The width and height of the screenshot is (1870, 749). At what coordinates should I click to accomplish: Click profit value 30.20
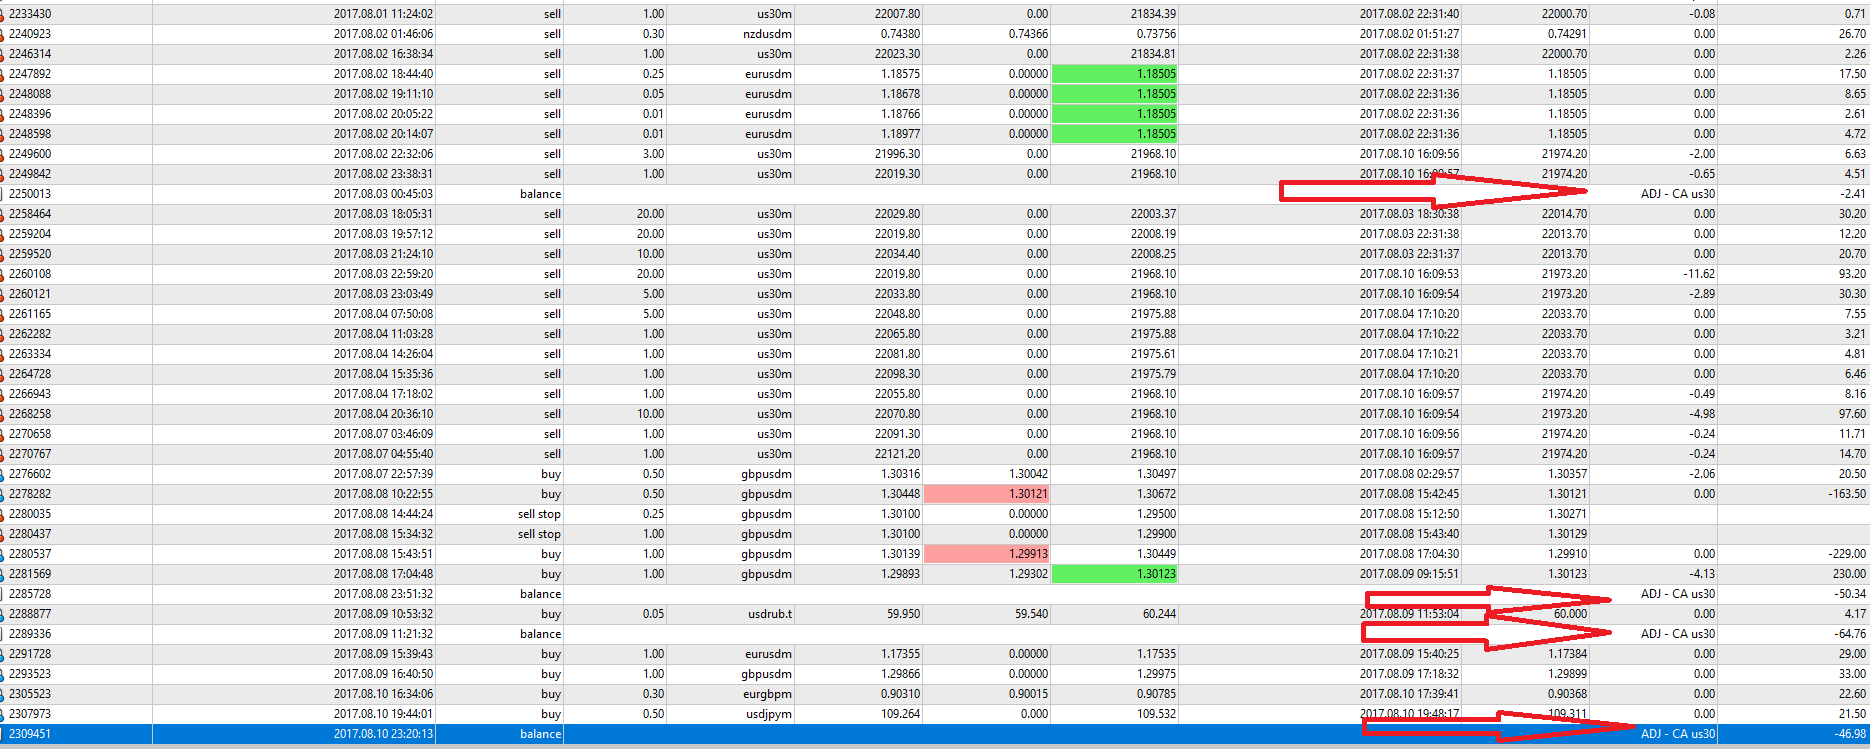(x=1852, y=214)
